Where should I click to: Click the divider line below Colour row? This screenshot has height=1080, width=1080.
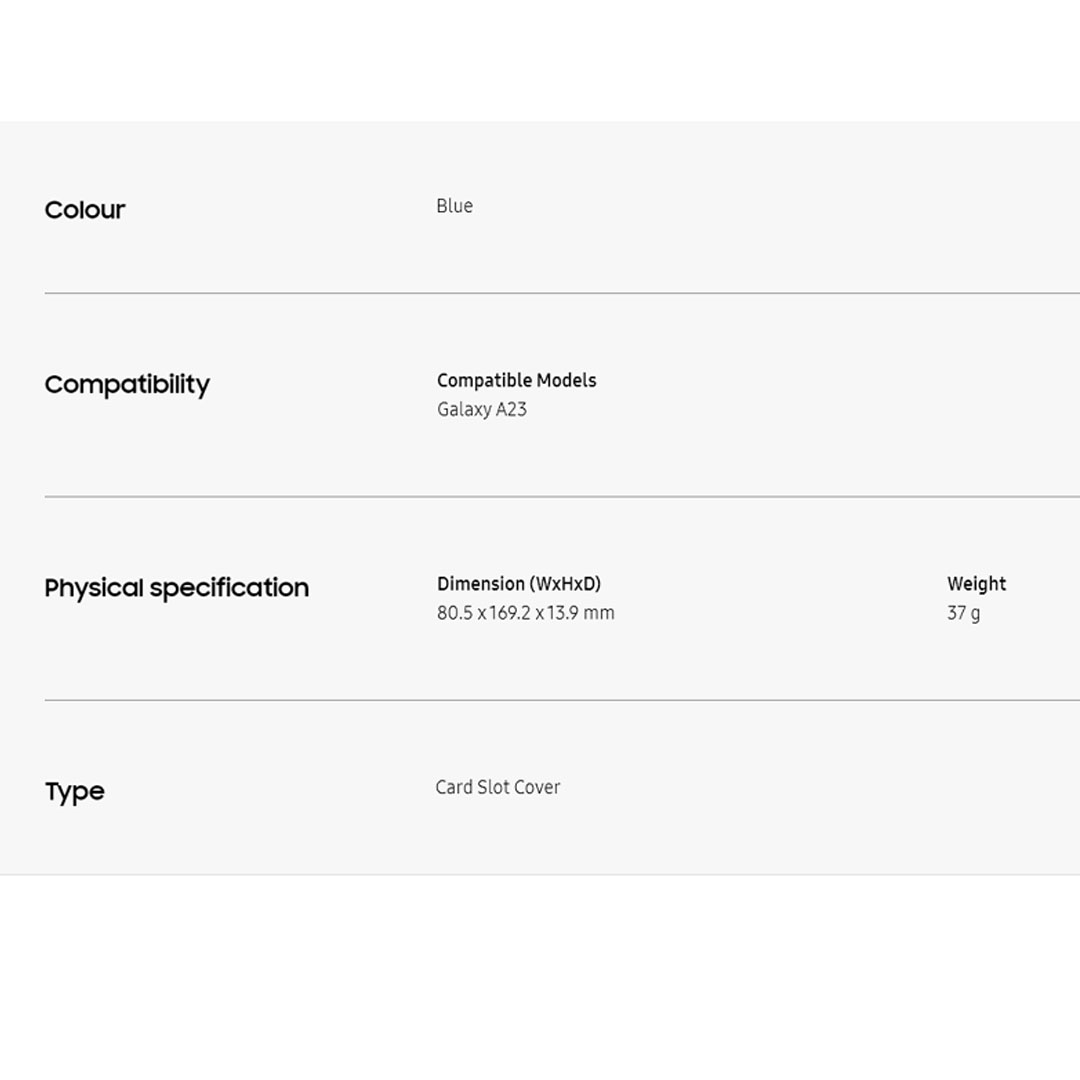(560, 293)
